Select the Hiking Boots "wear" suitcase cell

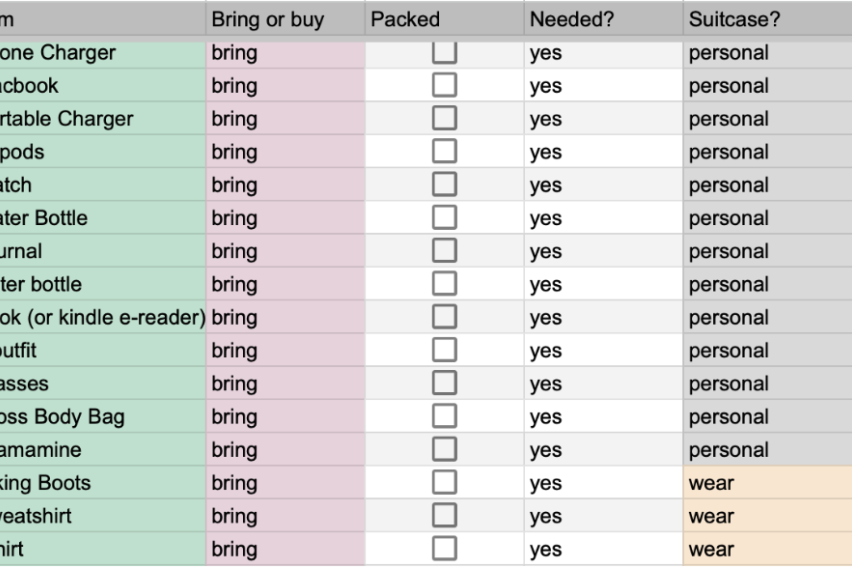click(x=766, y=483)
